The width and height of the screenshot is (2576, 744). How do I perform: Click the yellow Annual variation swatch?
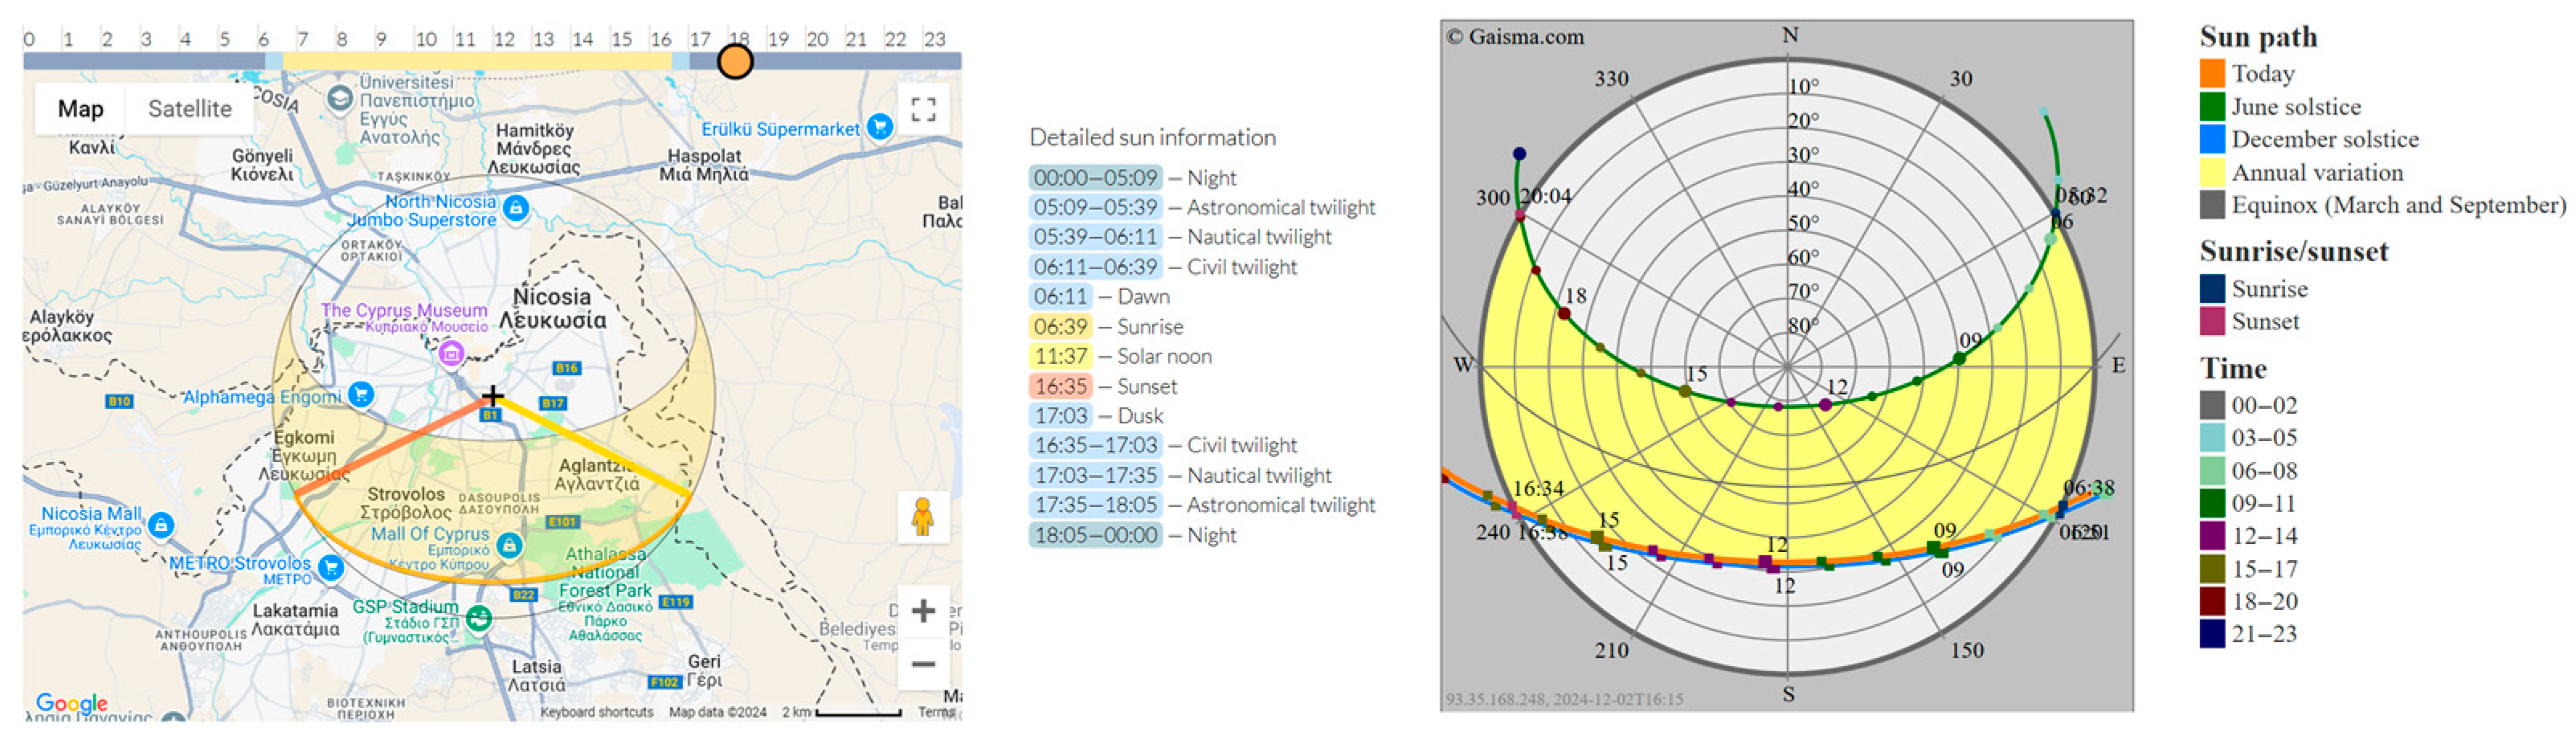[x=2212, y=172]
